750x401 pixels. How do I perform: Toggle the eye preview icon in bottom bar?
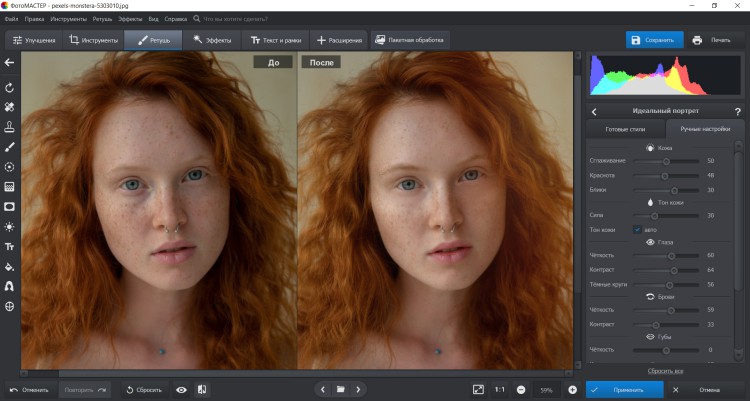(x=181, y=389)
